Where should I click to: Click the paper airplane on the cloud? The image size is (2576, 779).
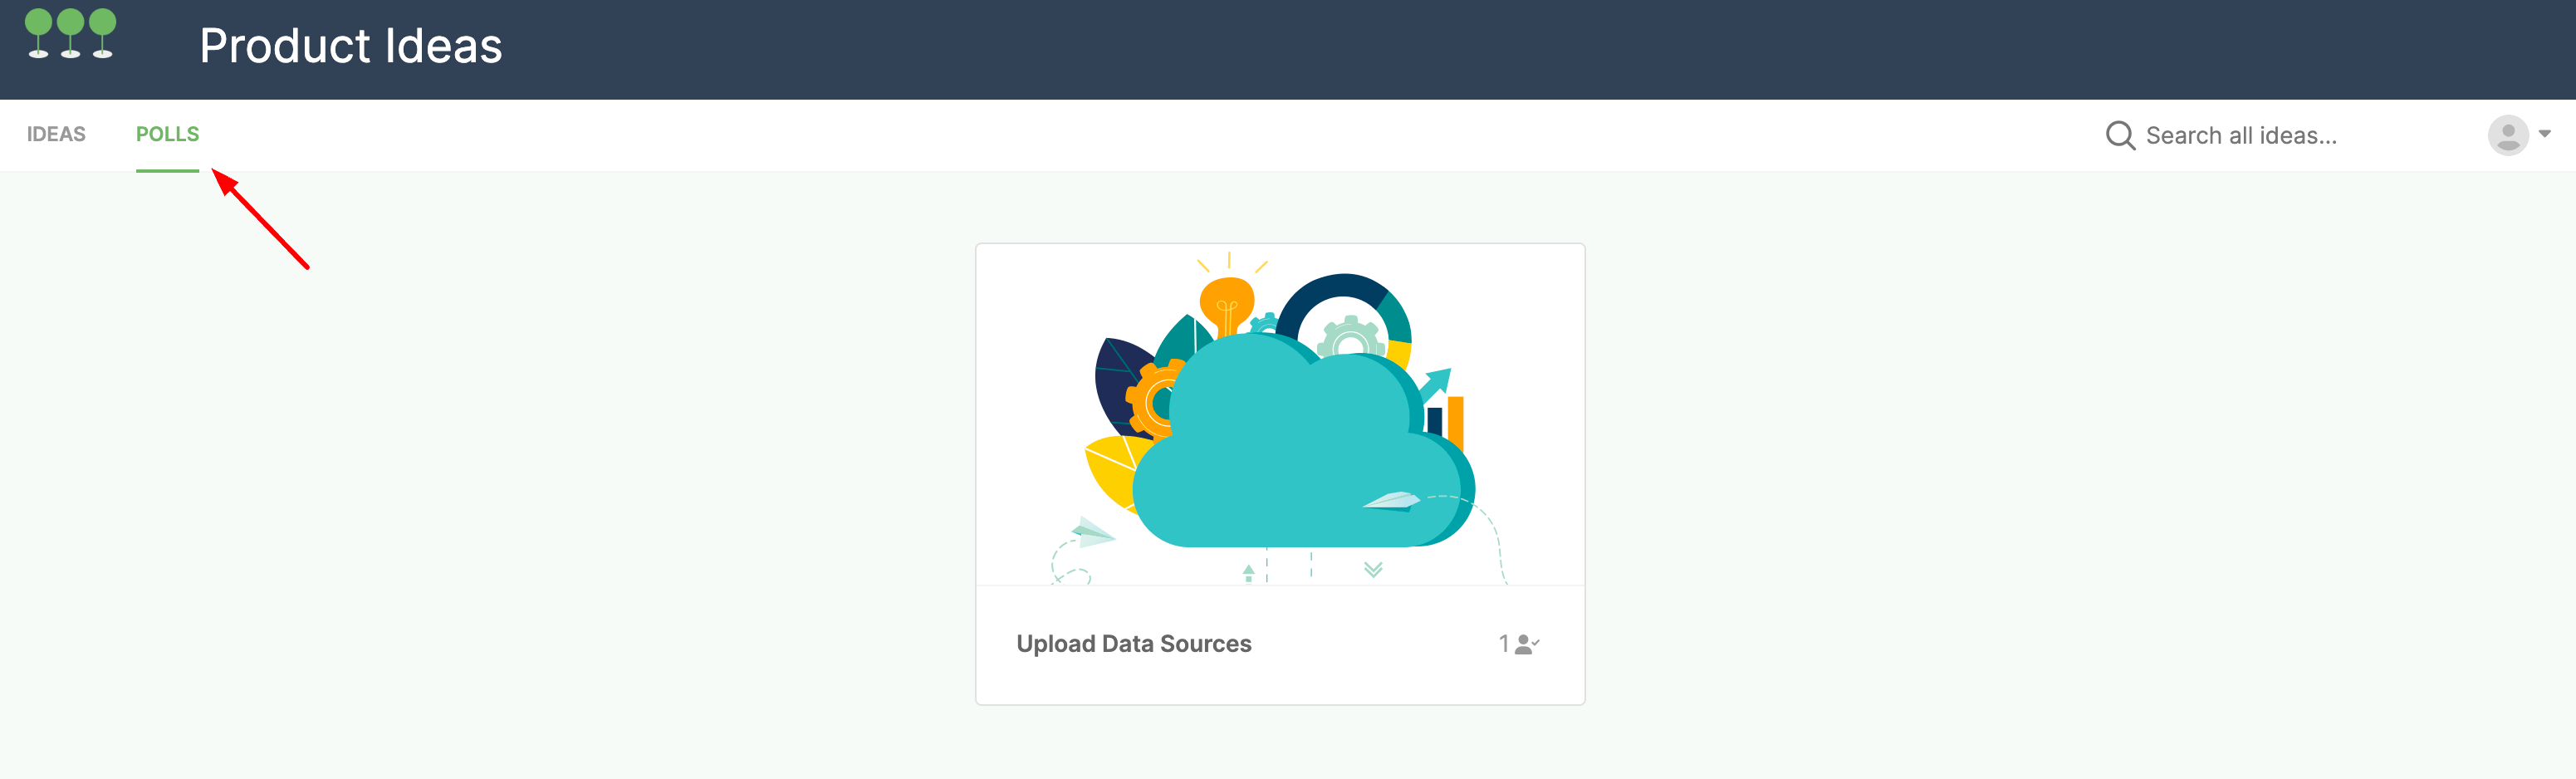click(x=1392, y=501)
